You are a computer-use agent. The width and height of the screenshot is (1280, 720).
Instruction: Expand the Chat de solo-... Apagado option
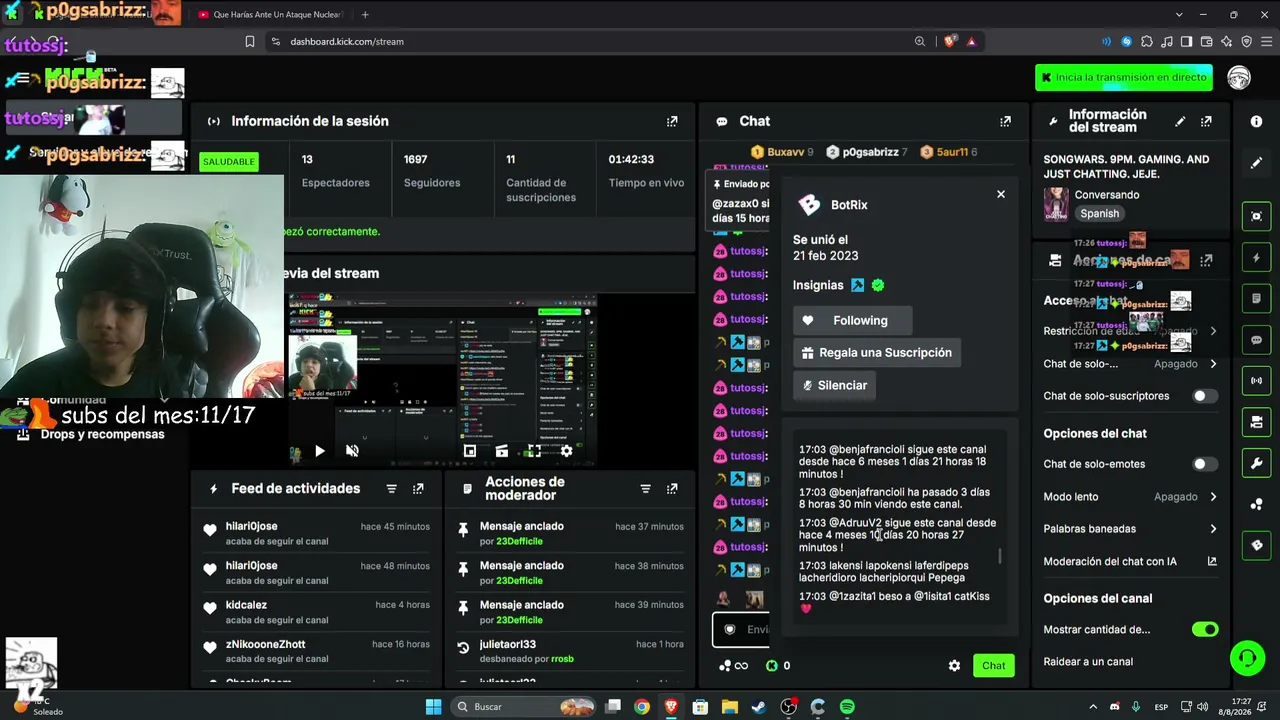(1213, 364)
